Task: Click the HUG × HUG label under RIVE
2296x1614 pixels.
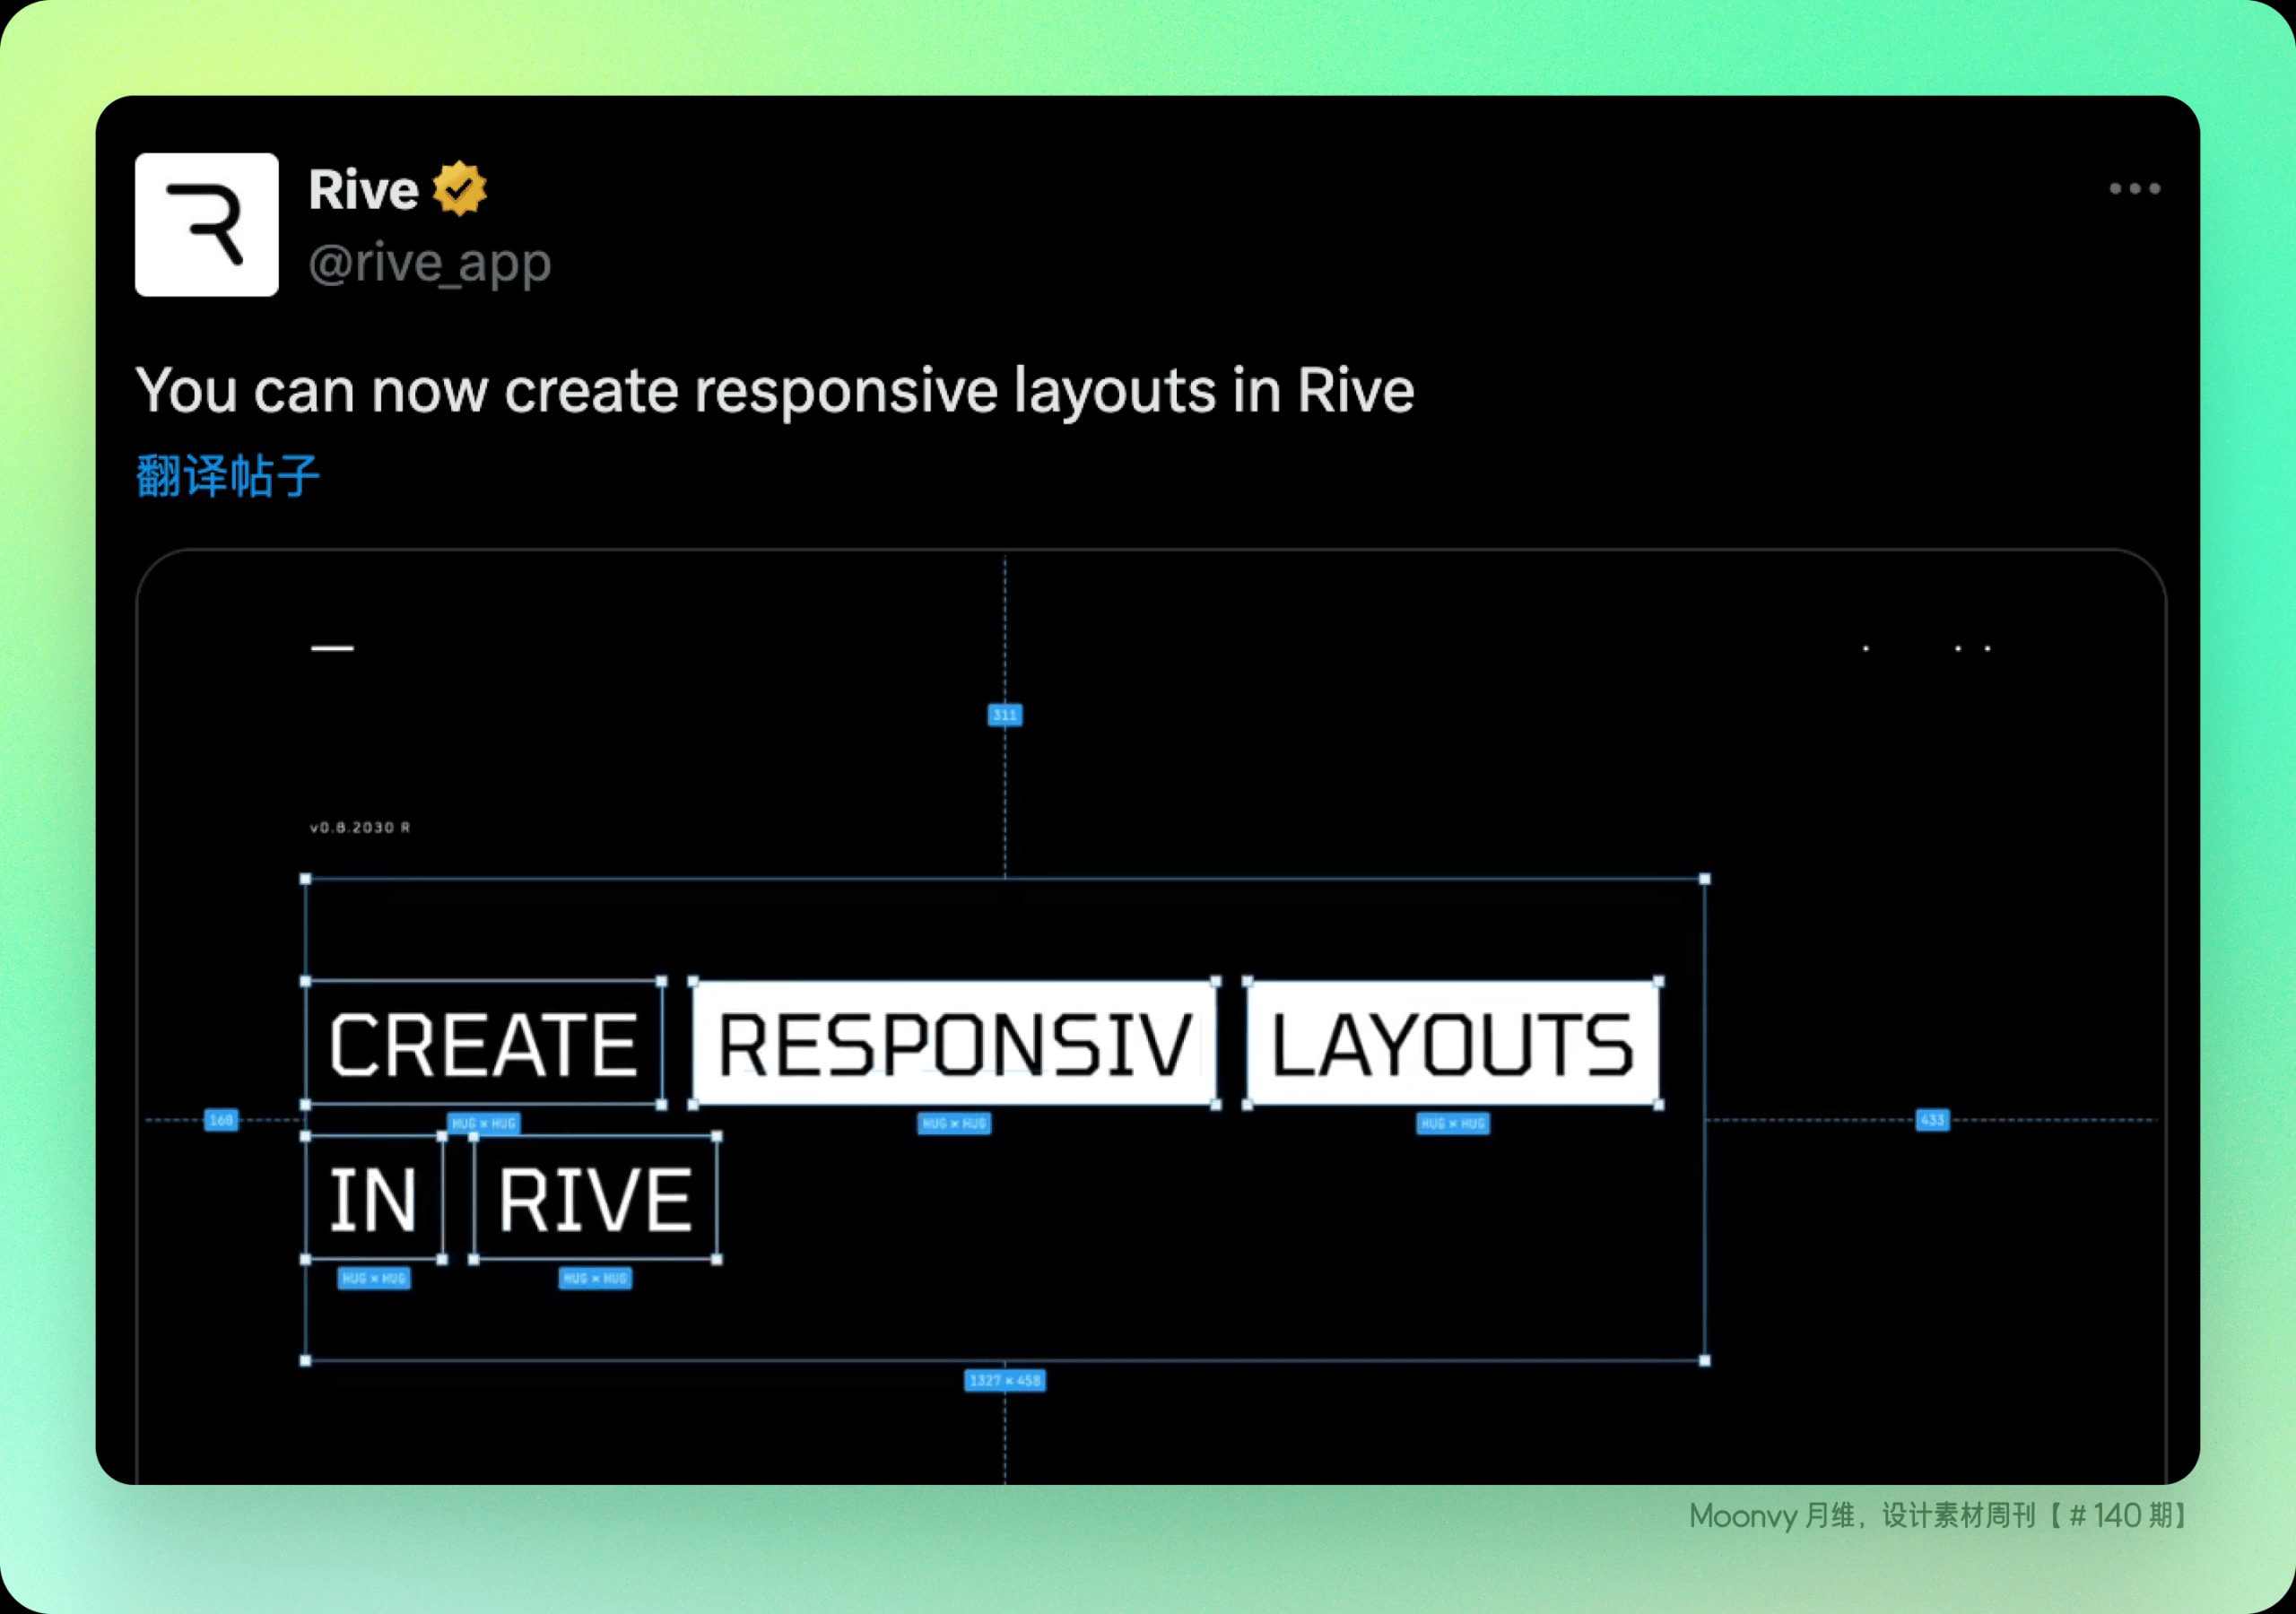Action: 595,1279
